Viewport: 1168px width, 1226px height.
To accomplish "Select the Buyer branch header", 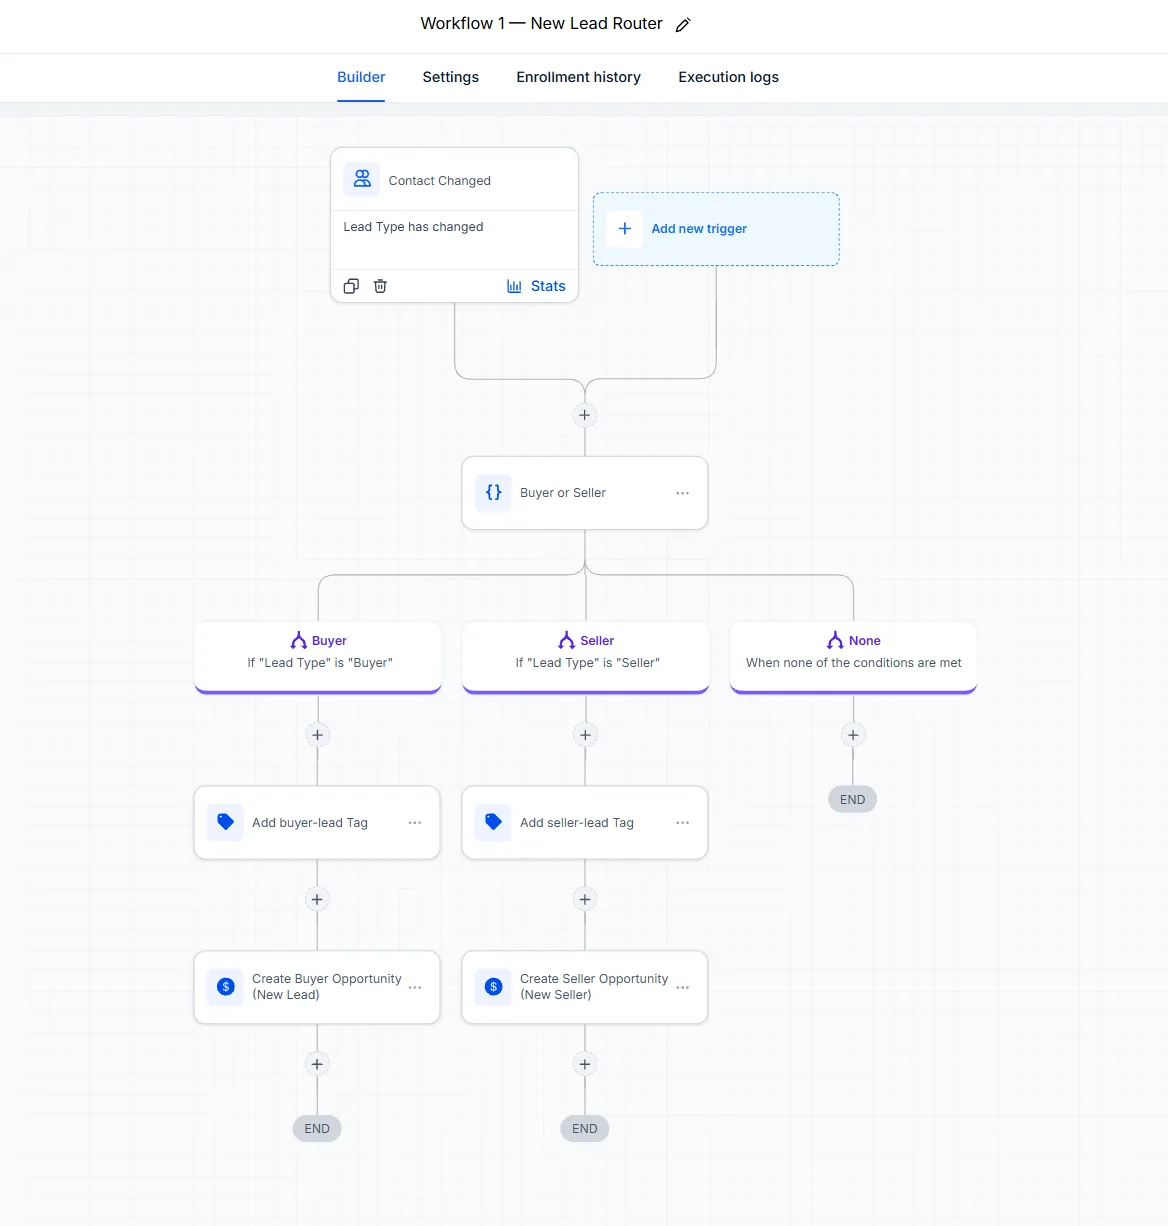I will [x=318, y=656].
